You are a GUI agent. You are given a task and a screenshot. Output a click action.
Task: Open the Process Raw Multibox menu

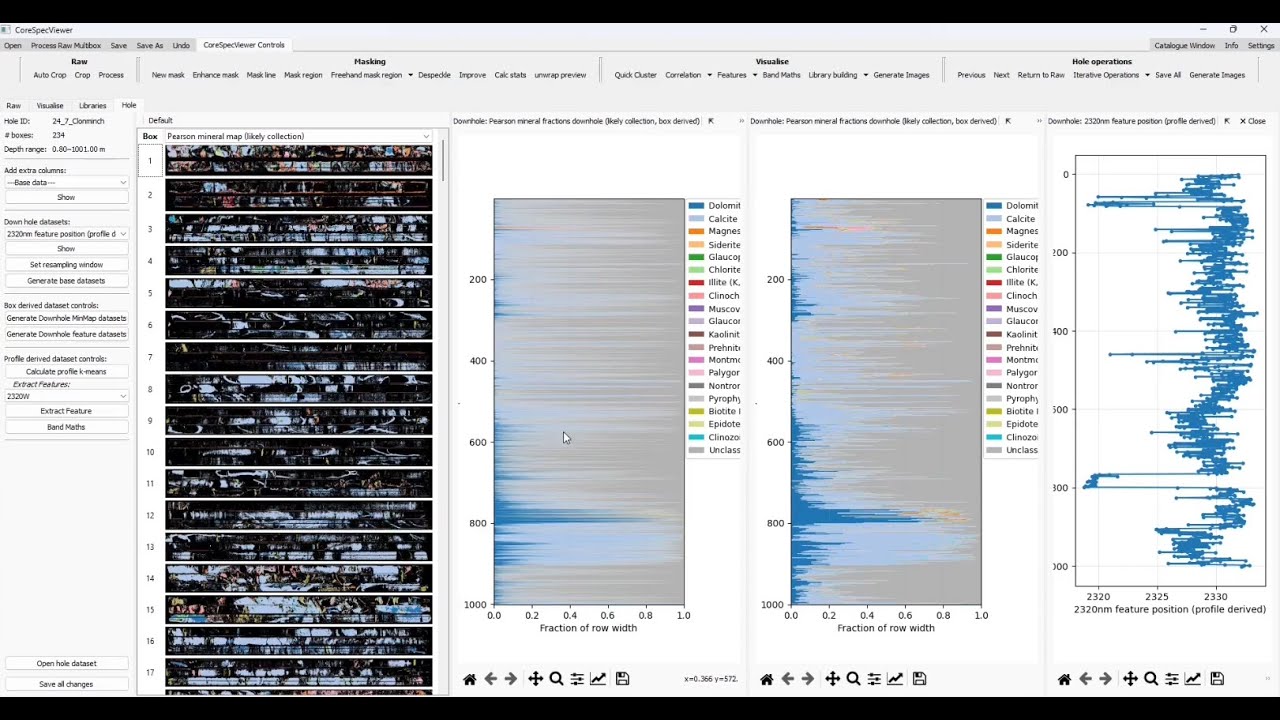click(x=66, y=45)
